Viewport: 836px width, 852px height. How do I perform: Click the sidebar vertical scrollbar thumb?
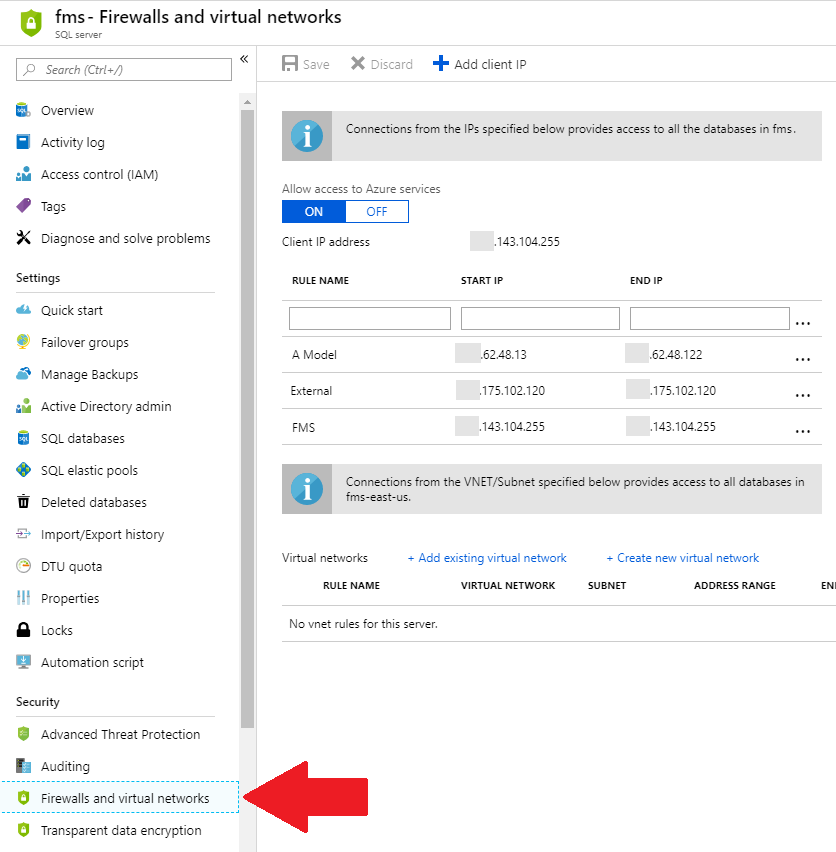(248, 418)
